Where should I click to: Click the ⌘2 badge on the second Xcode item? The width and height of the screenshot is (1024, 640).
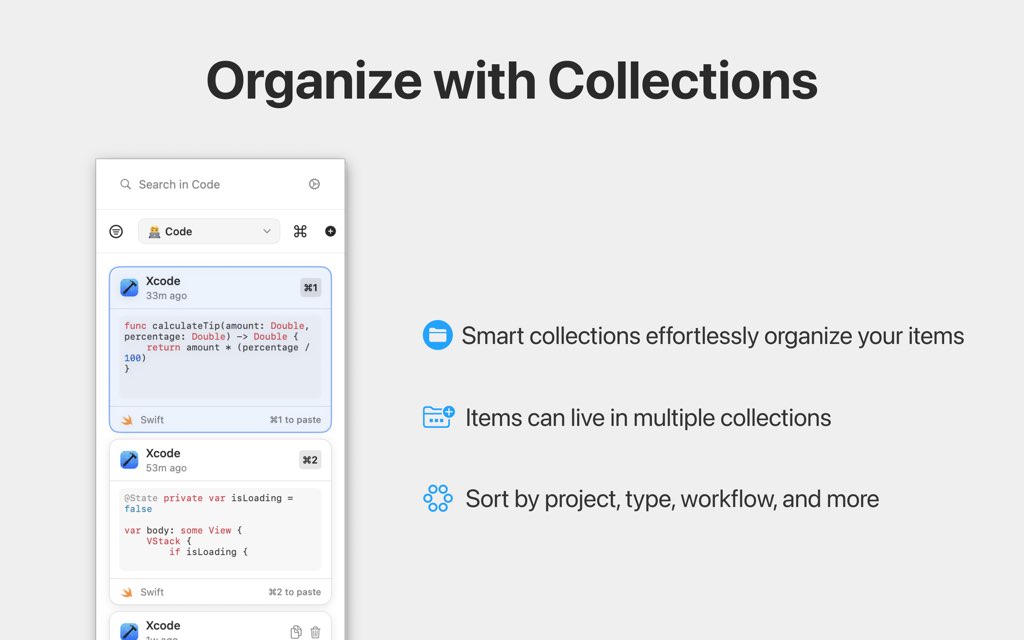point(310,459)
